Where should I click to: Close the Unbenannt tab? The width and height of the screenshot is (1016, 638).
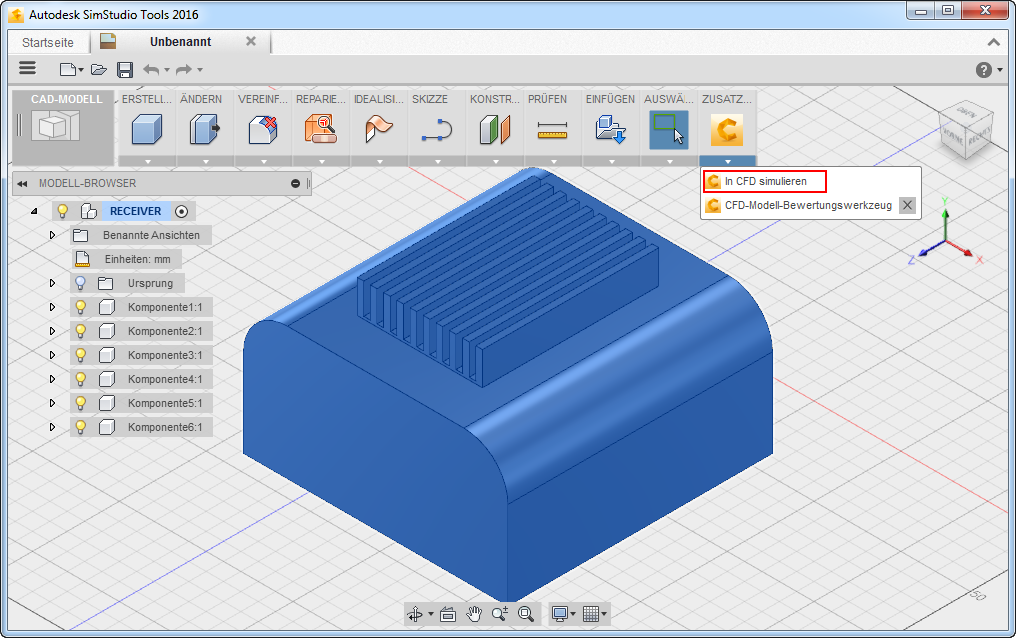coord(251,41)
